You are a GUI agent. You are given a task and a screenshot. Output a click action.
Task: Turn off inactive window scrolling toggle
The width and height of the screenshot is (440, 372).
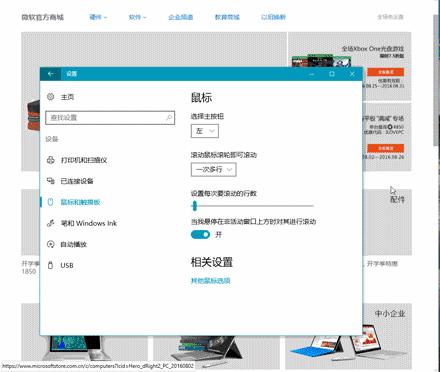point(200,235)
